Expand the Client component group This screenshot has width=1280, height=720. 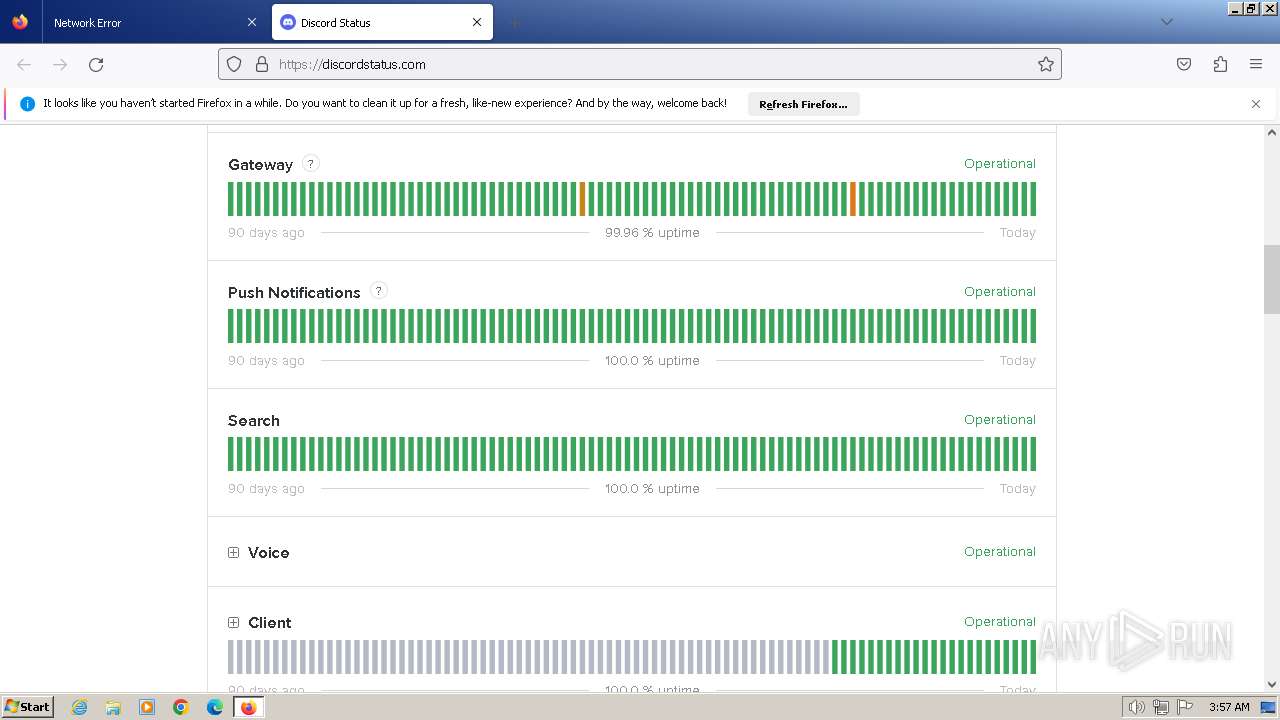click(233, 622)
